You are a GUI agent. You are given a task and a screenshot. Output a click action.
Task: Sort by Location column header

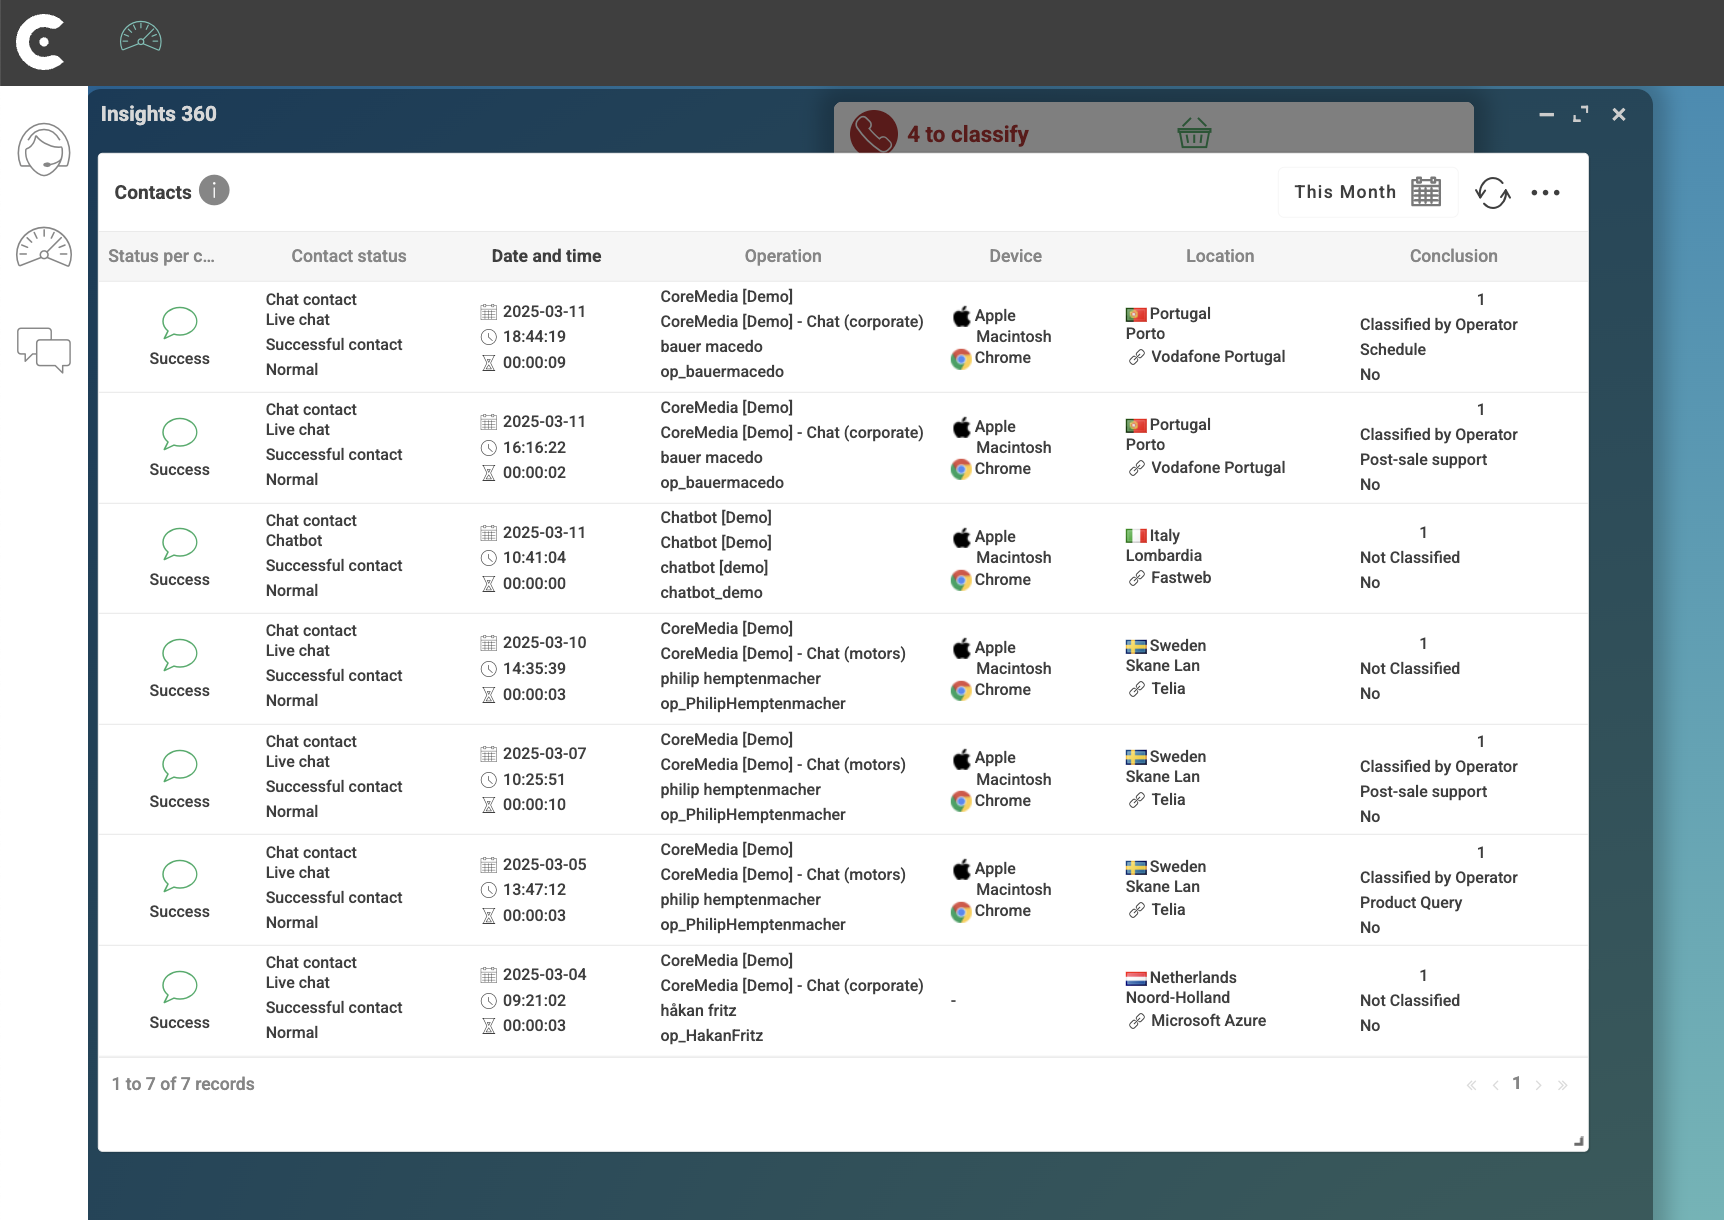tap(1220, 256)
